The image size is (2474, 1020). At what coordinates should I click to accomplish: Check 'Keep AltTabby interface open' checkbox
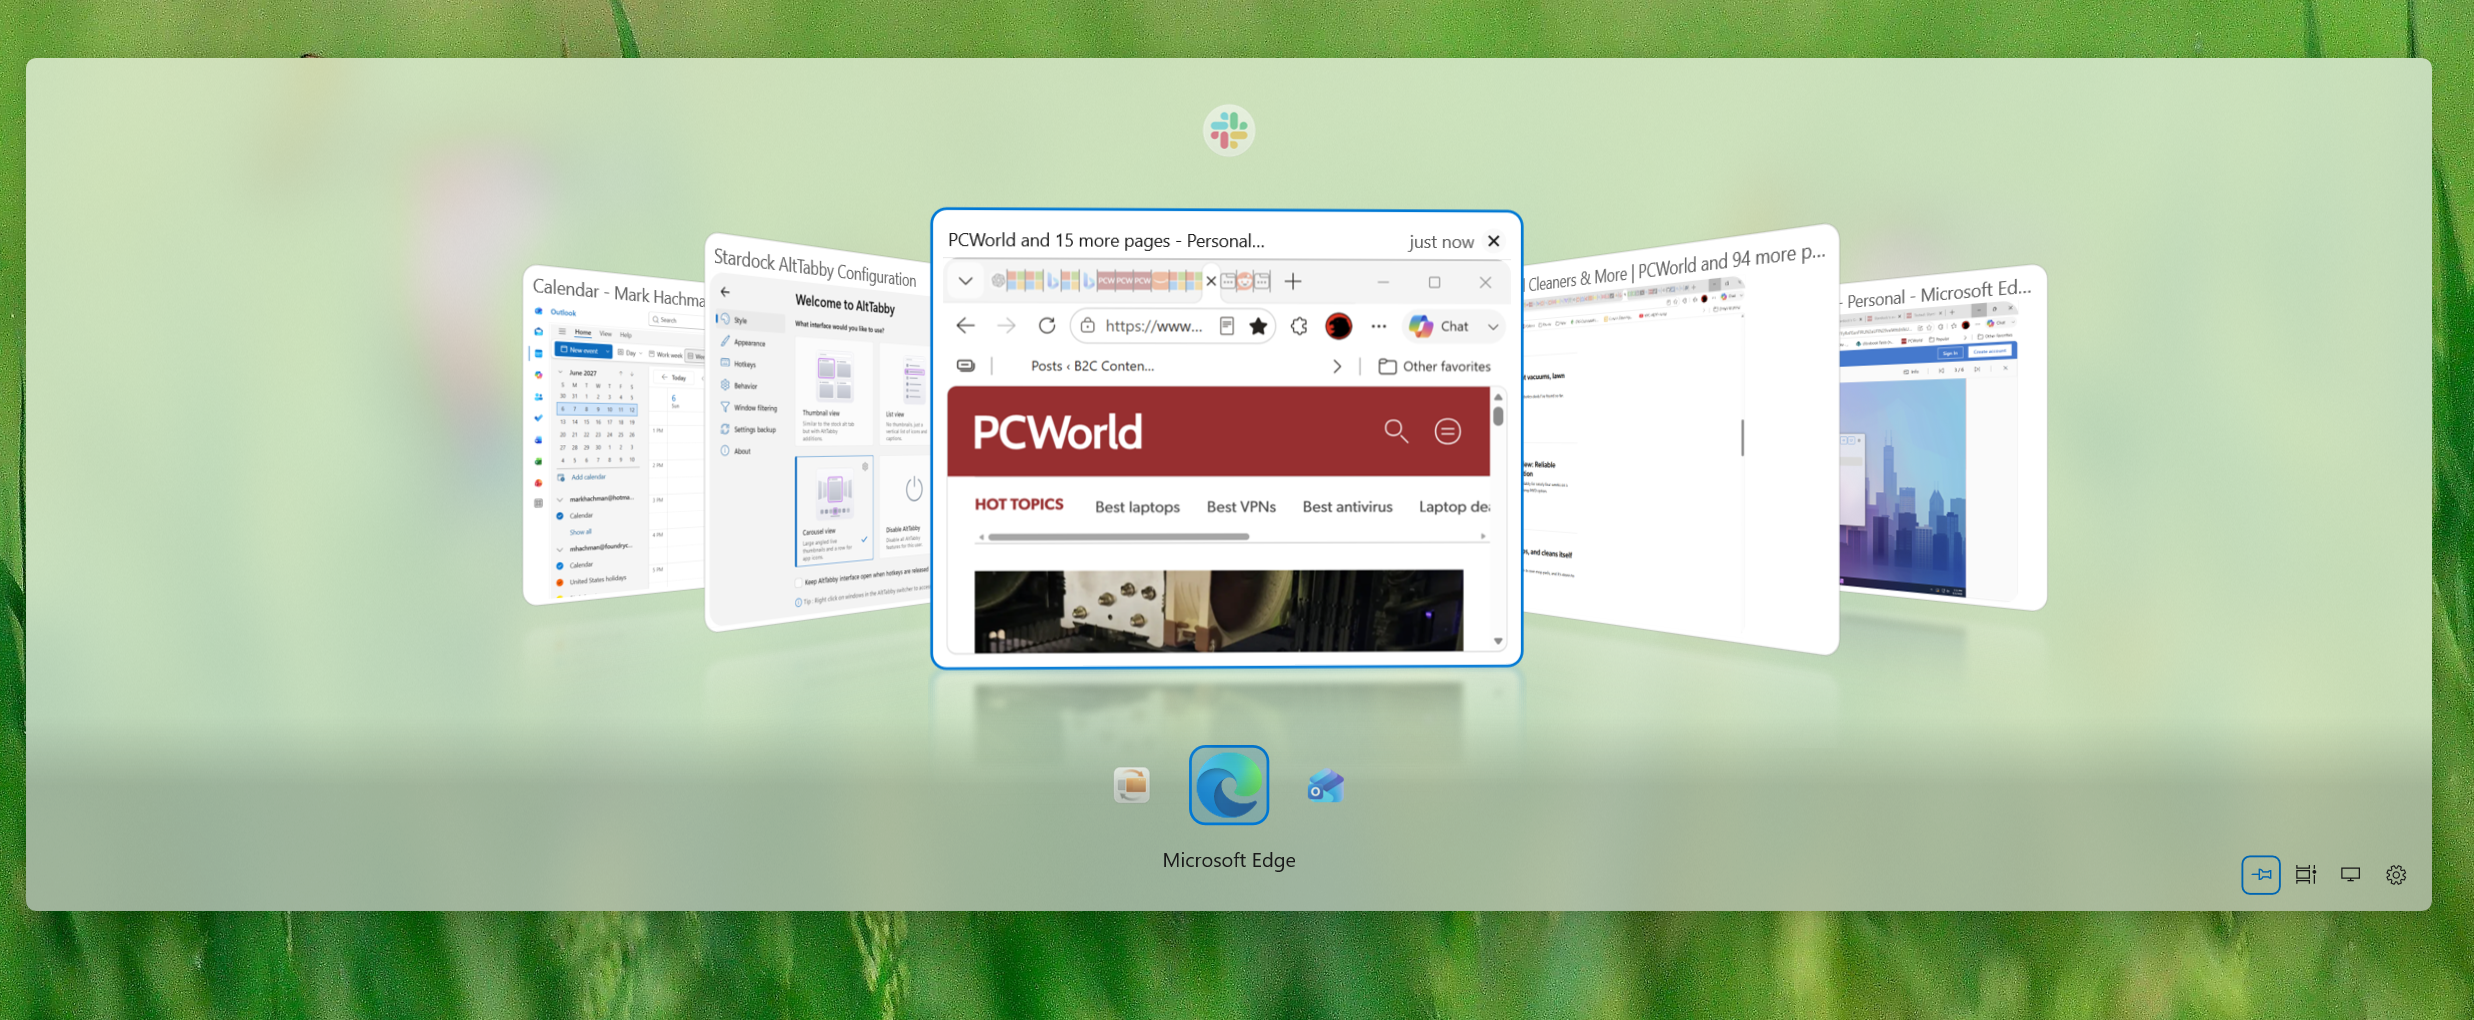click(799, 583)
